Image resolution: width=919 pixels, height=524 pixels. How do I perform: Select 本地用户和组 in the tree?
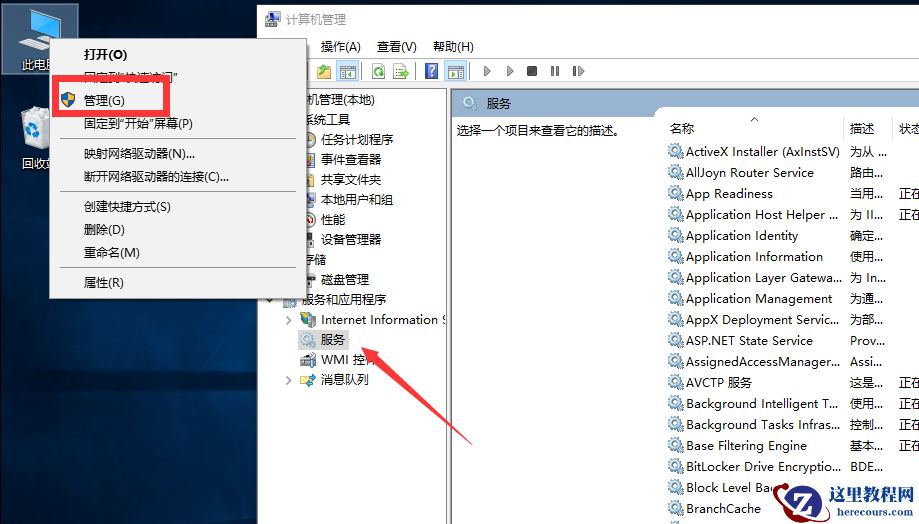(x=356, y=199)
